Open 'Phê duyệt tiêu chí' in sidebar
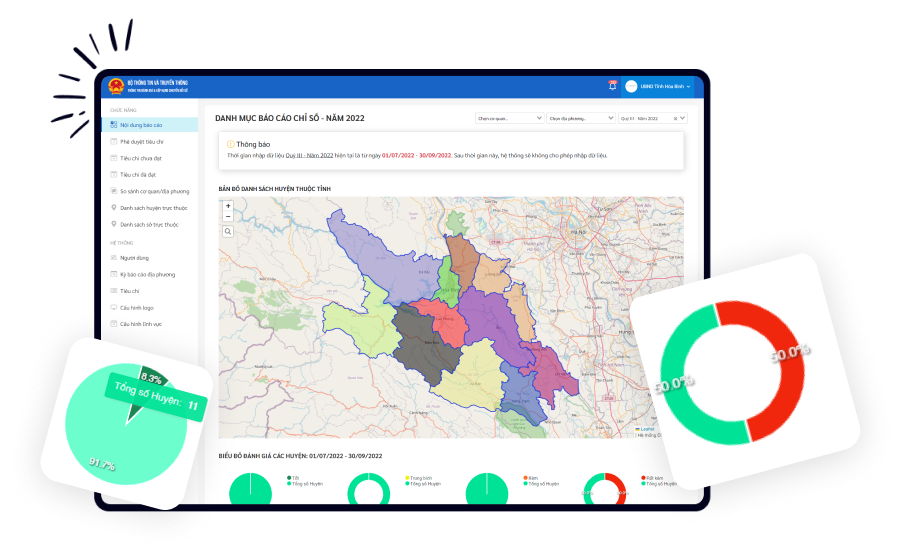The height and width of the screenshot is (554, 901). click(x=141, y=142)
